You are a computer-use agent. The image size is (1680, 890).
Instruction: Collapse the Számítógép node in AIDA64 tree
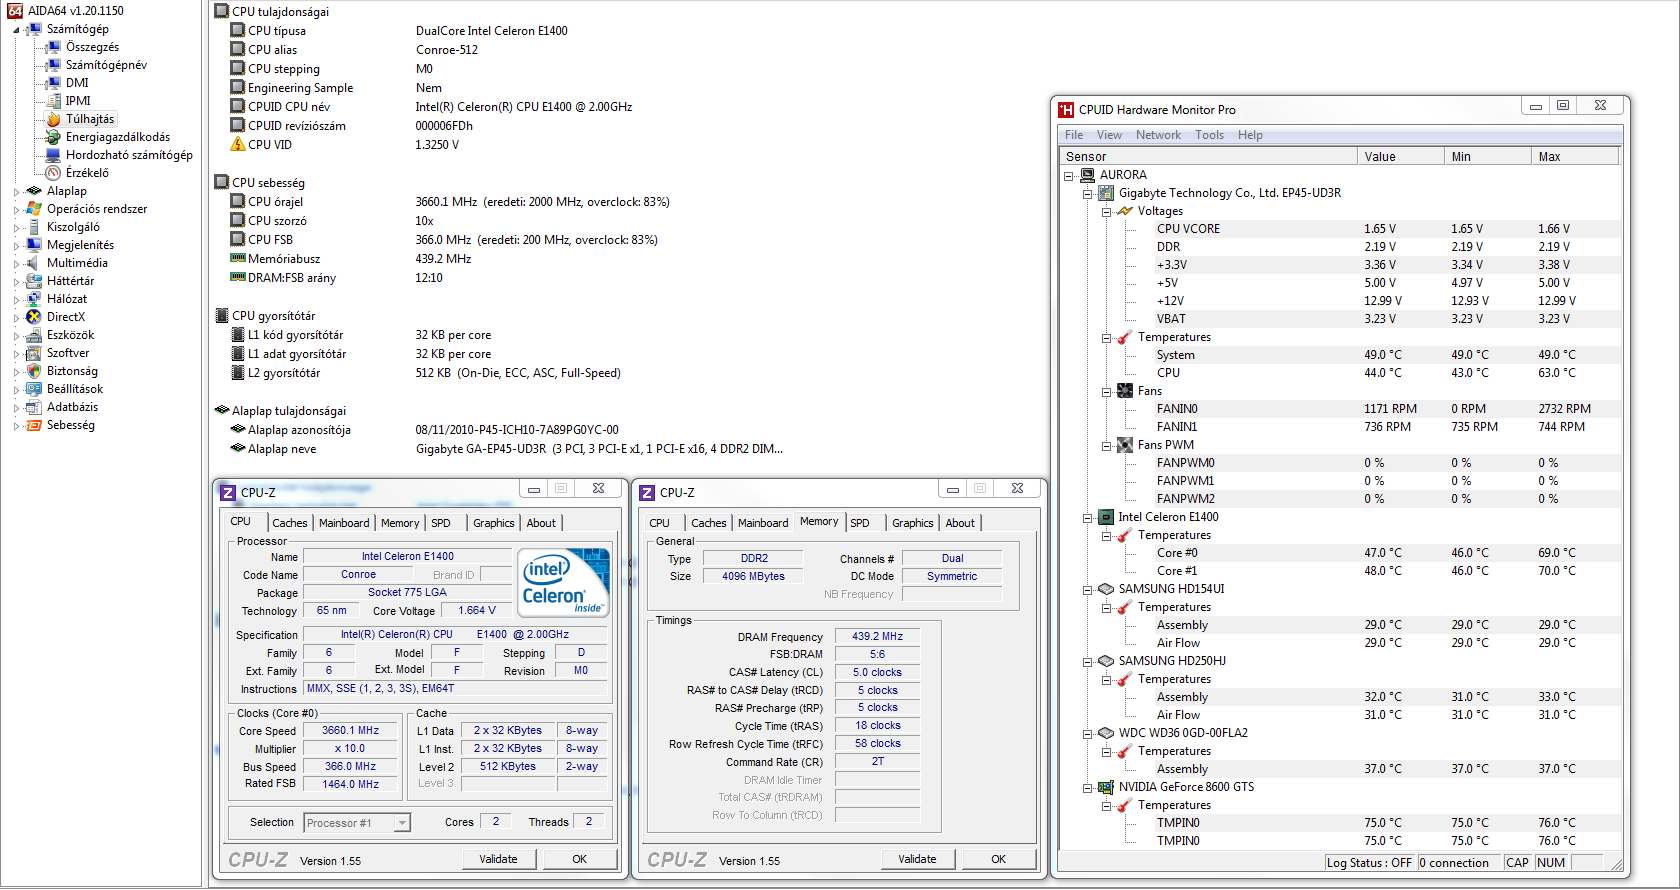[x=17, y=30]
